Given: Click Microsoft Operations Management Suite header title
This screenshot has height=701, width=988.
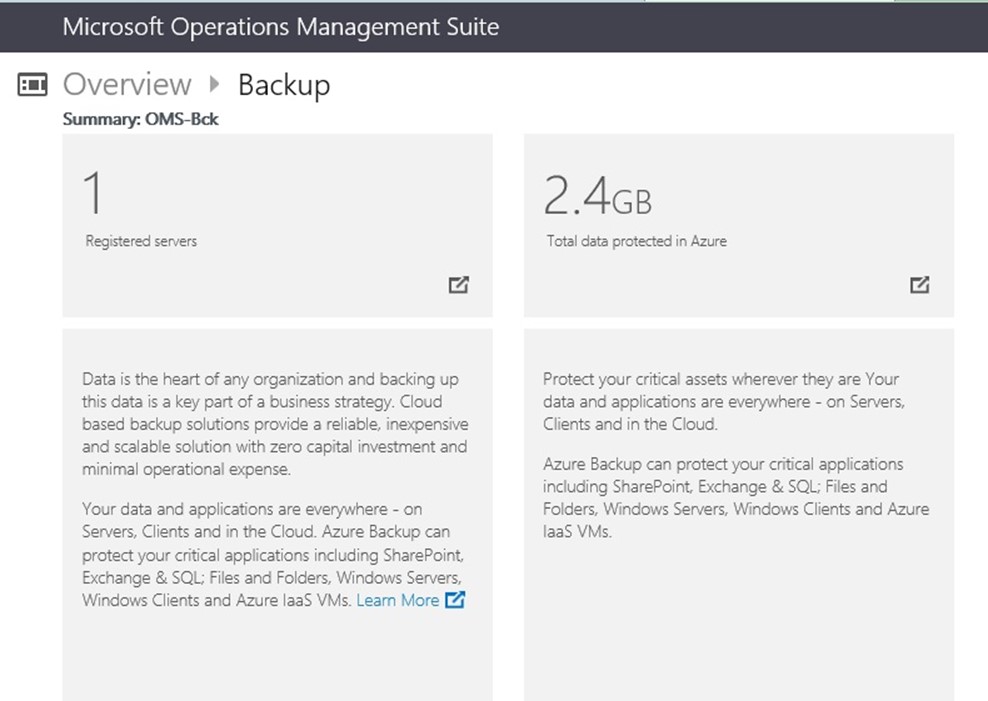Looking at the screenshot, I should (x=281, y=26).
